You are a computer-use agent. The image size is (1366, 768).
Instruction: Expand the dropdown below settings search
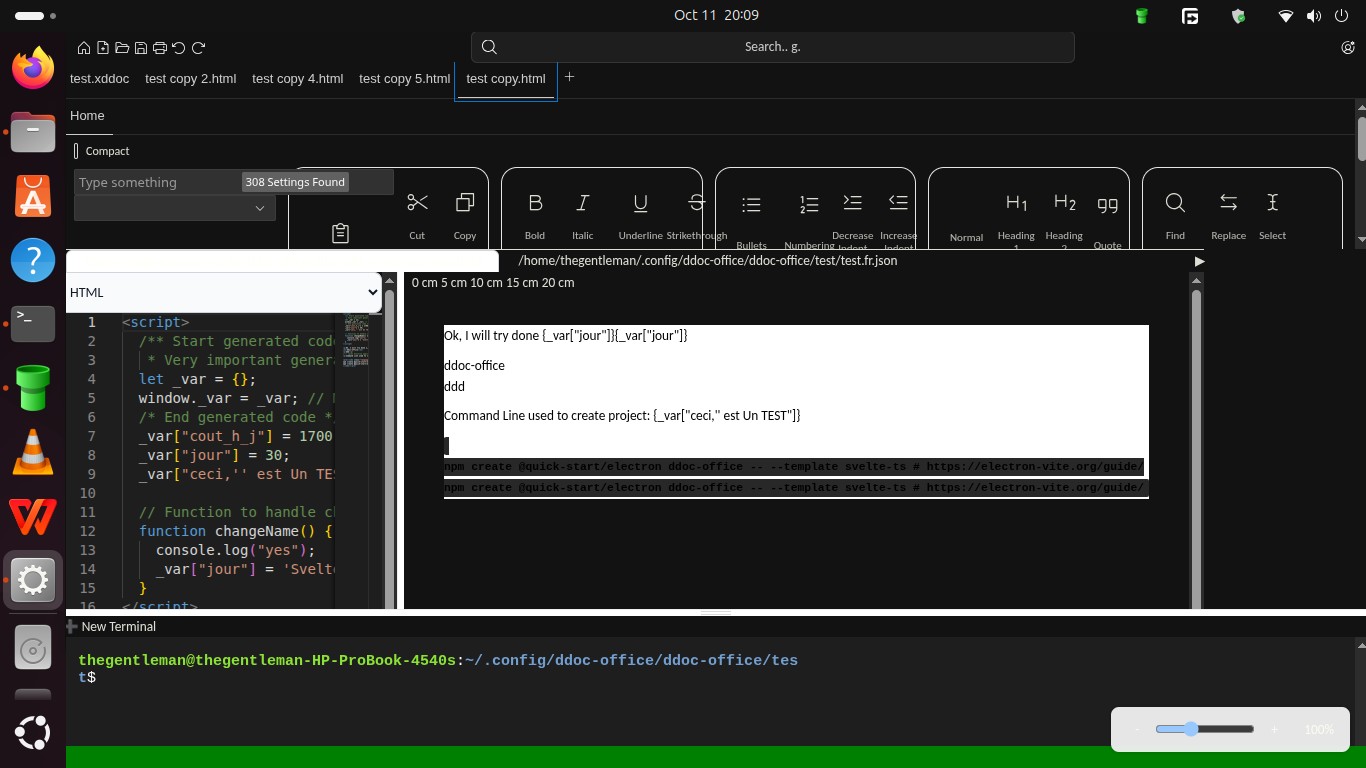pyautogui.click(x=175, y=208)
